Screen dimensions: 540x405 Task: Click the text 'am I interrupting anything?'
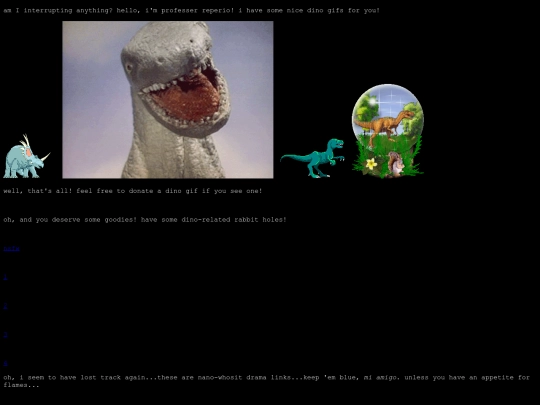pyautogui.click(x=58, y=10)
